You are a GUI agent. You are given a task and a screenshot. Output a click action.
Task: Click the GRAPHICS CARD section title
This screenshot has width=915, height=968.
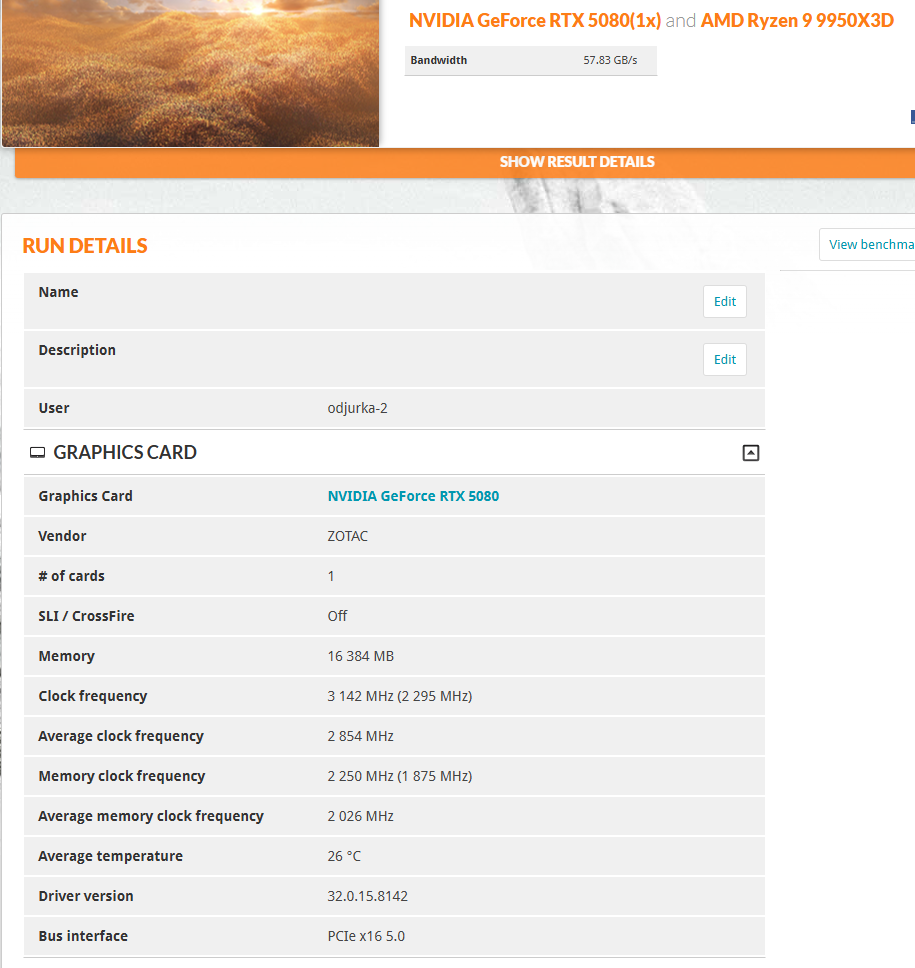pyautogui.click(x=125, y=453)
